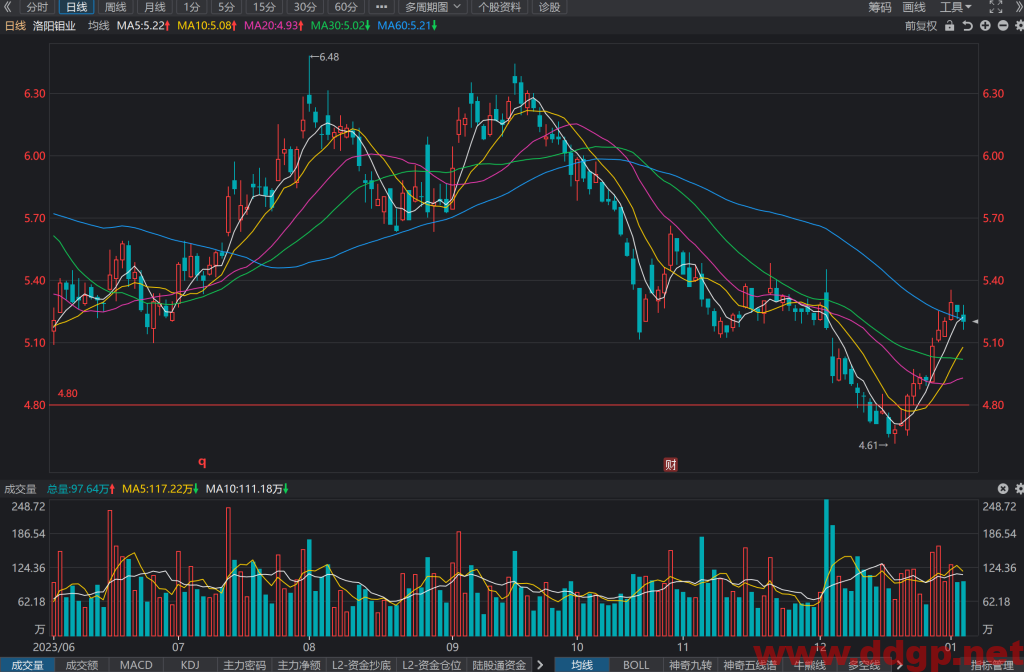The height and width of the screenshot is (672, 1024).
Task: Close the 成交量 volume sub-panel
Action: tap(1003, 488)
